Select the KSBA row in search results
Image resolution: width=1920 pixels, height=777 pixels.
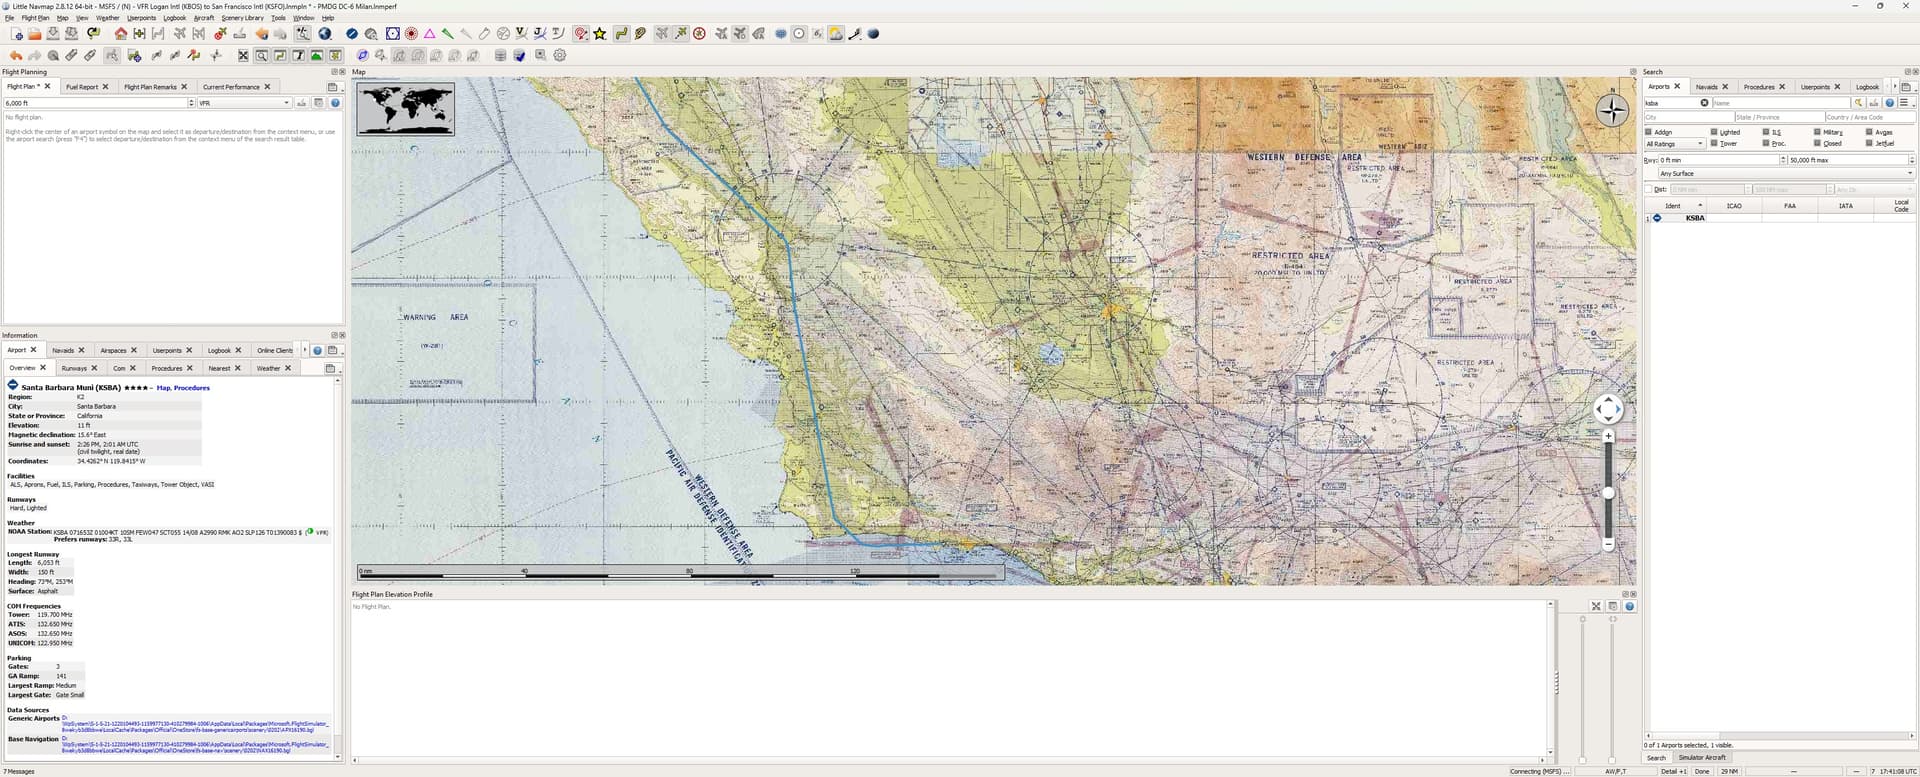1780,218
